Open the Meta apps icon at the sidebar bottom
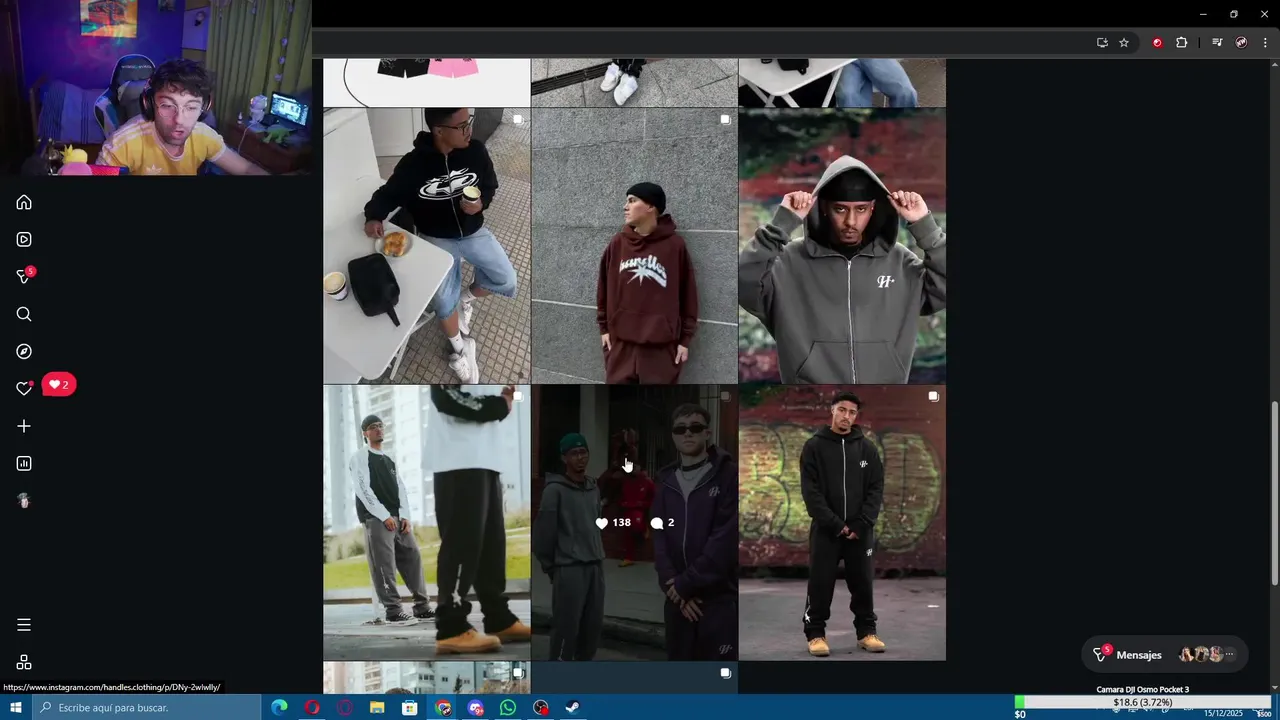 coord(24,662)
